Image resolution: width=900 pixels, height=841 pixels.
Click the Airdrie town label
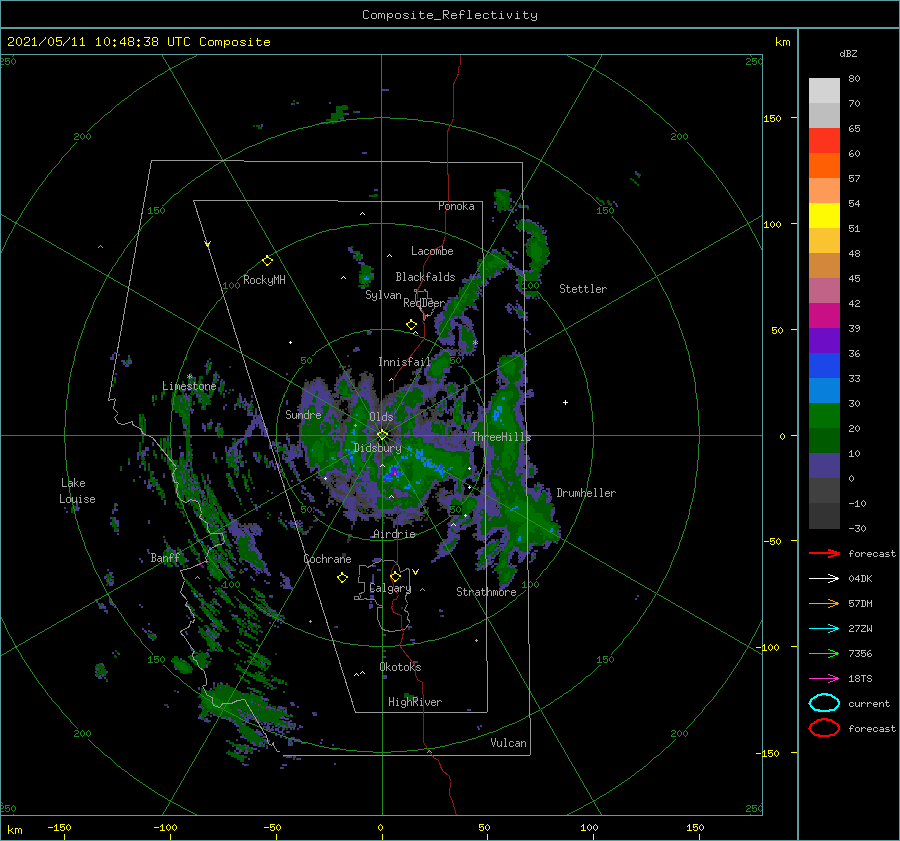tap(394, 534)
